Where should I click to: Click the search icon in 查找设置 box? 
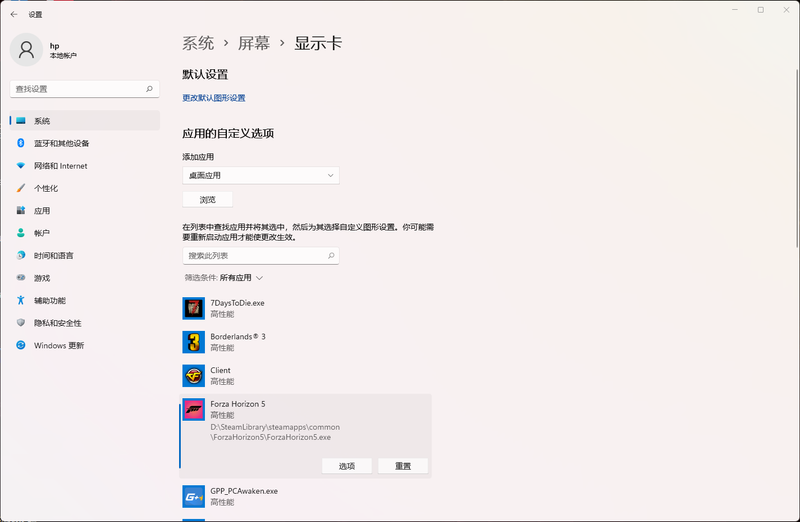pos(150,89)
